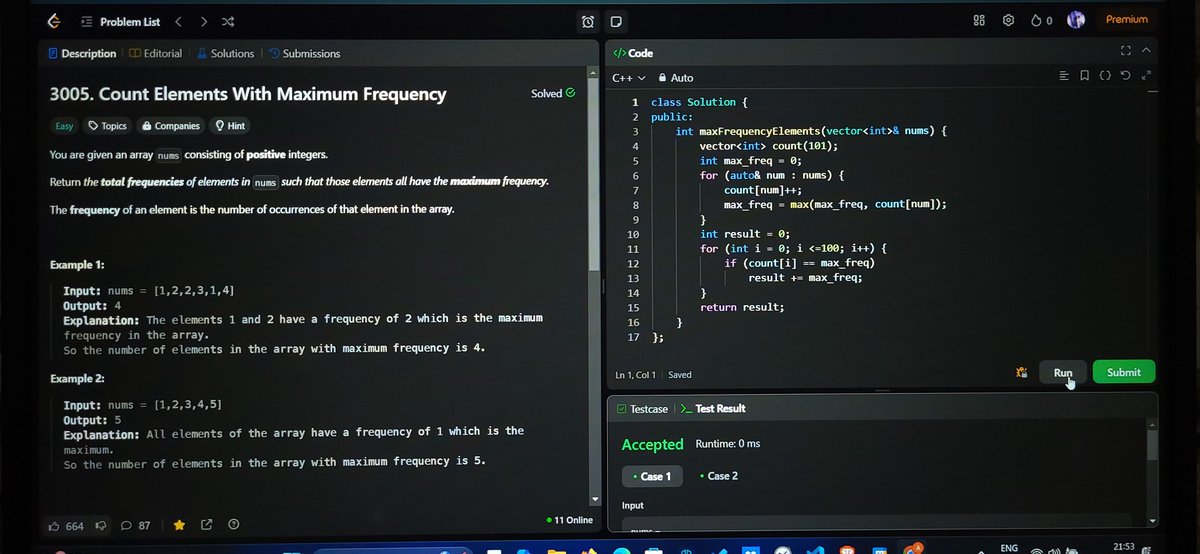Select Case 2 result

(719, 476)
